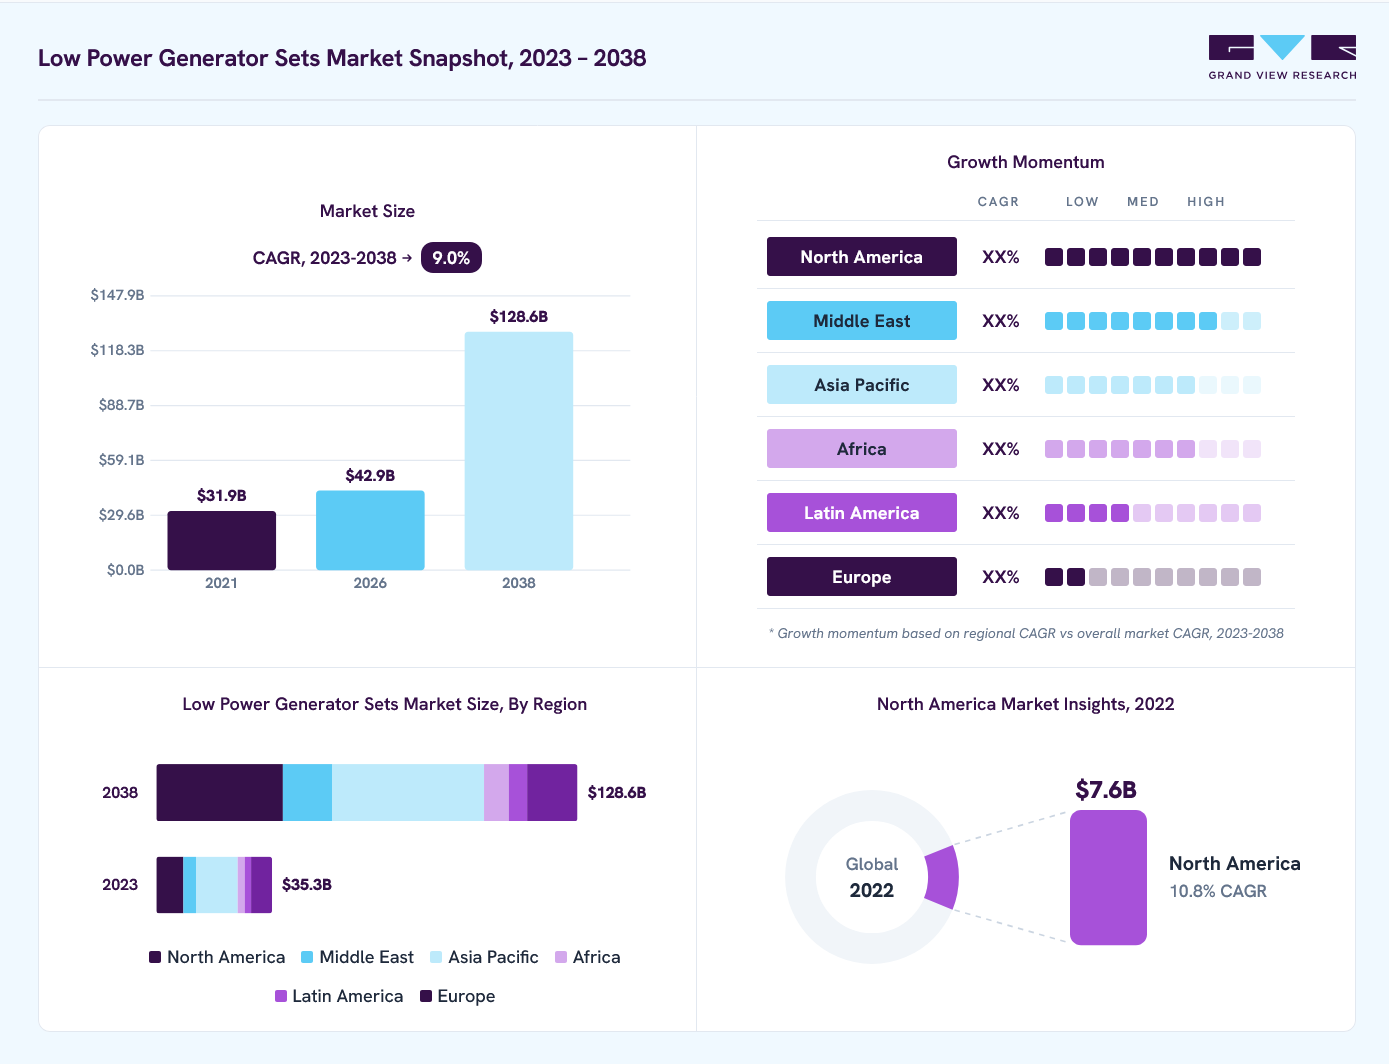
Task: Click the Latin America region label in Growth Momentum
Action: tap(862, 513)
